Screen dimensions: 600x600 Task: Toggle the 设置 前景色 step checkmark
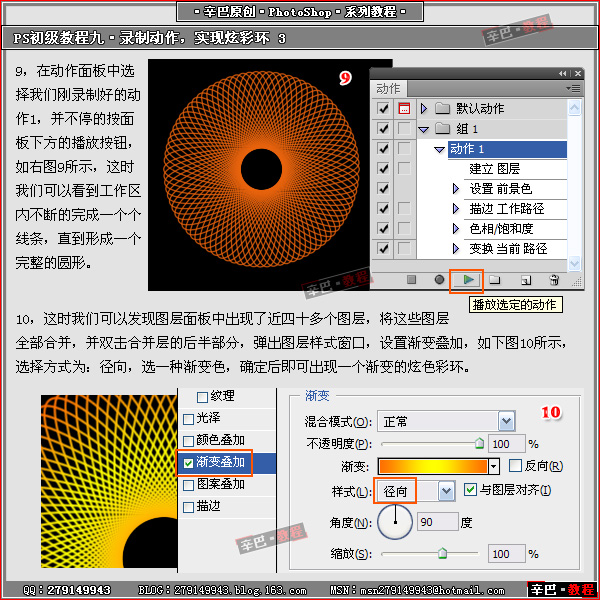coord(383,189)
